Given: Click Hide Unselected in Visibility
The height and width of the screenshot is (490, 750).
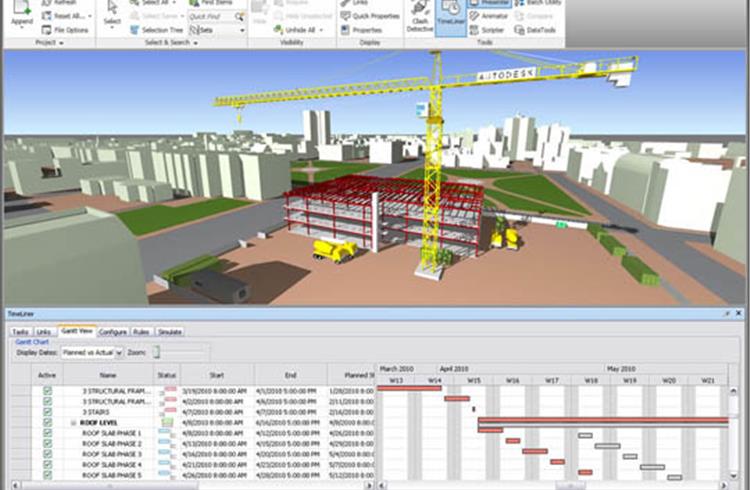Looking at the screenshot, I should pyautogui.click(x=303, y=16).
